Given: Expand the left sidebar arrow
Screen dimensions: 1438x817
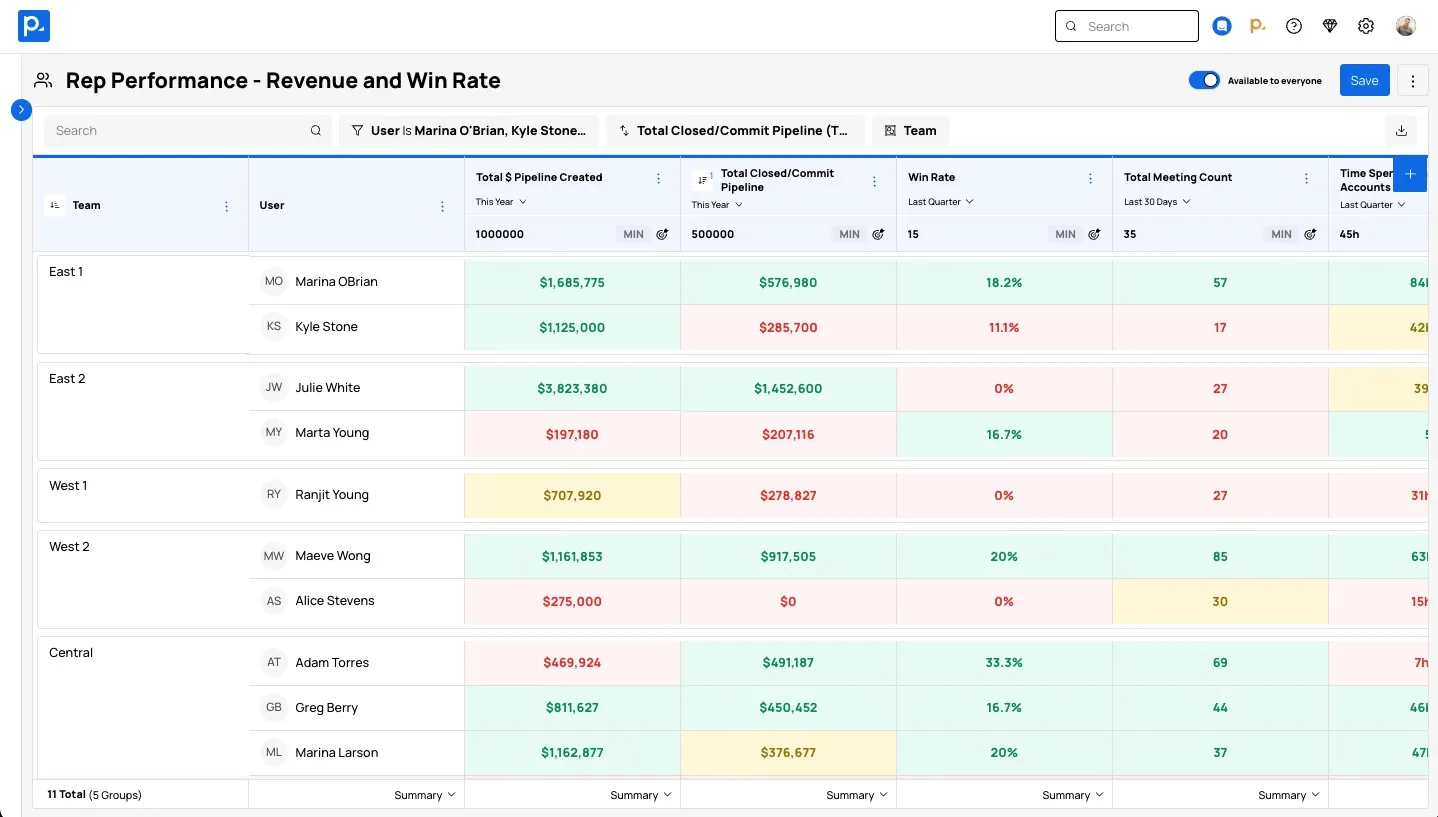Looking at the screenshot, I should [21, 109].
